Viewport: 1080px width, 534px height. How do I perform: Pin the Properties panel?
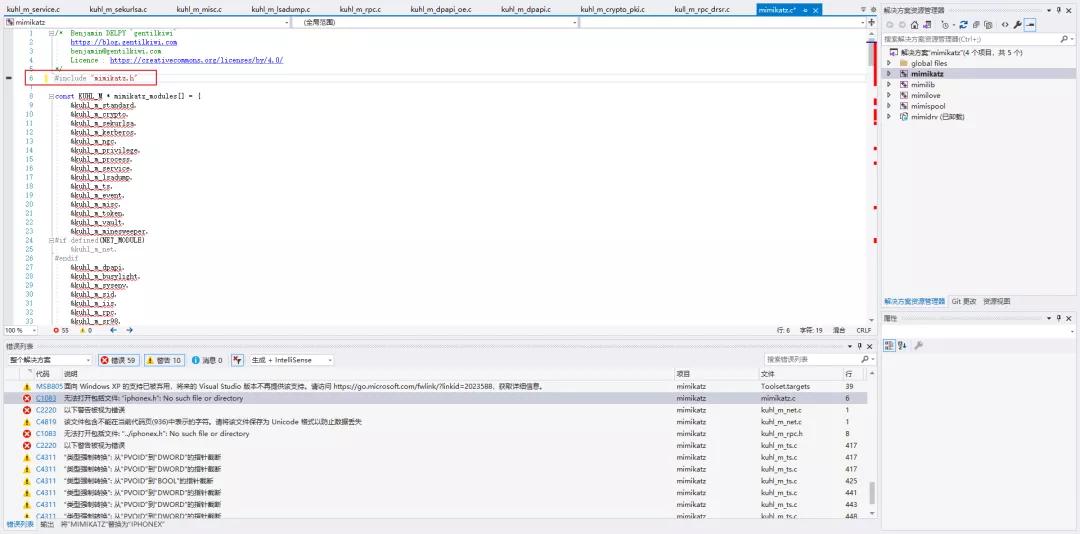tap(1059, 318)
